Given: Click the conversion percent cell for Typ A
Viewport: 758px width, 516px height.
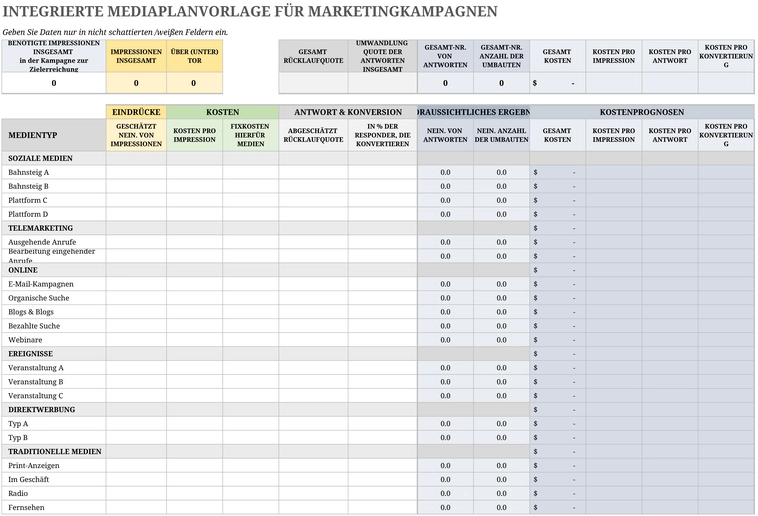Looking at the screenshot, I should point(382,424).
